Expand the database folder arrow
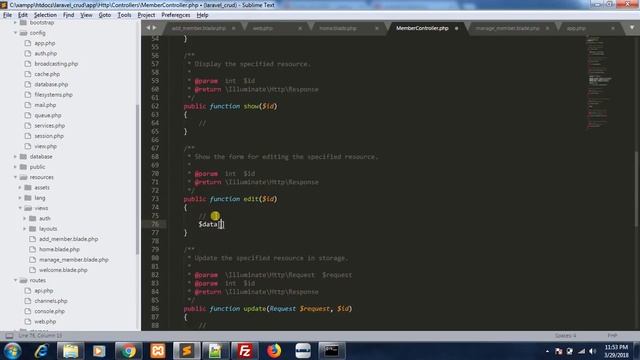This screenshot has height=360, width=640. (x=16, y=156)
